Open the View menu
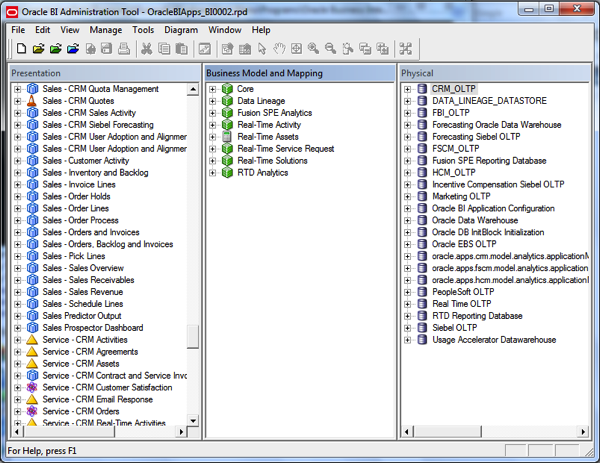Viewport: 600px width, 463px height. pyautogui.click(x=70, y=30)
